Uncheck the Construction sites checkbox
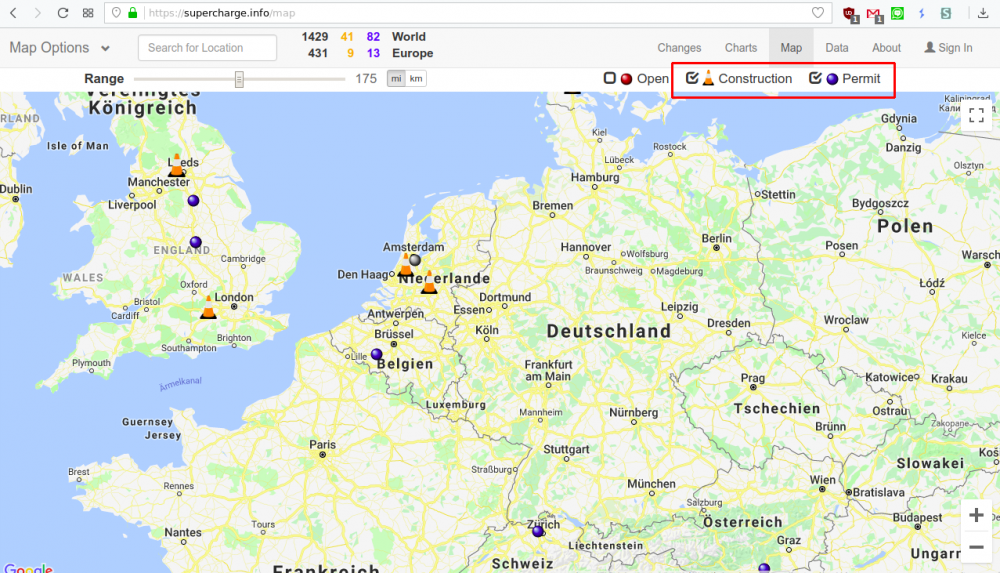Screen dimensions: 1000x573 (692, 78)
